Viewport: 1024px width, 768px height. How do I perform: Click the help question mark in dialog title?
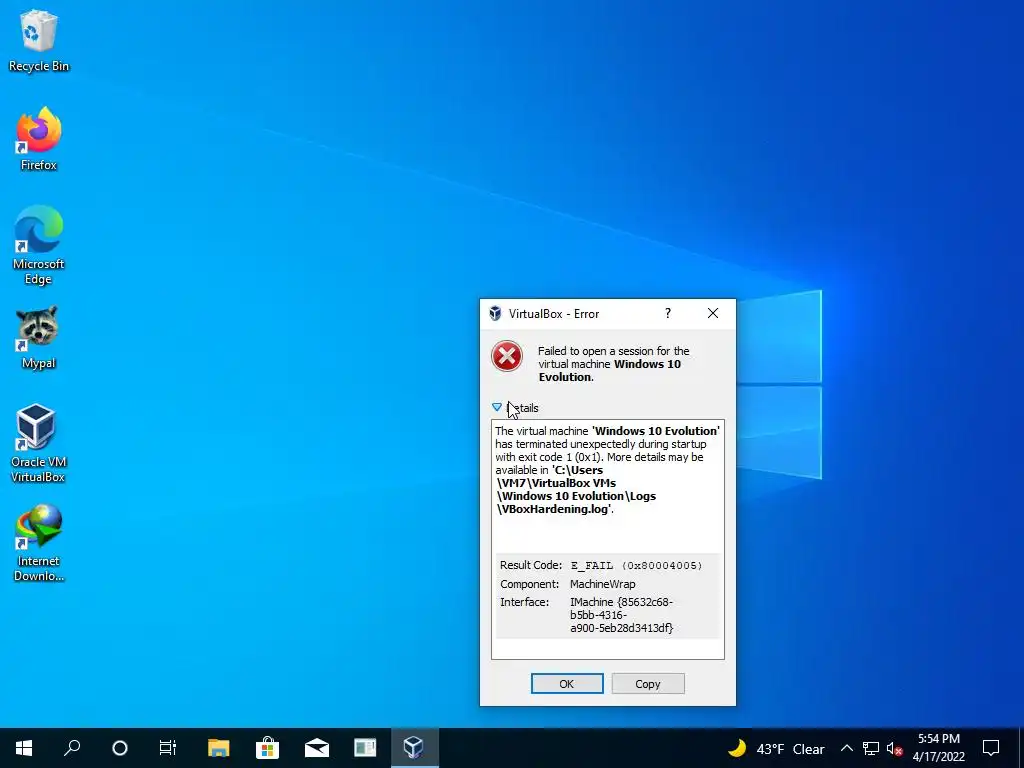667,313
